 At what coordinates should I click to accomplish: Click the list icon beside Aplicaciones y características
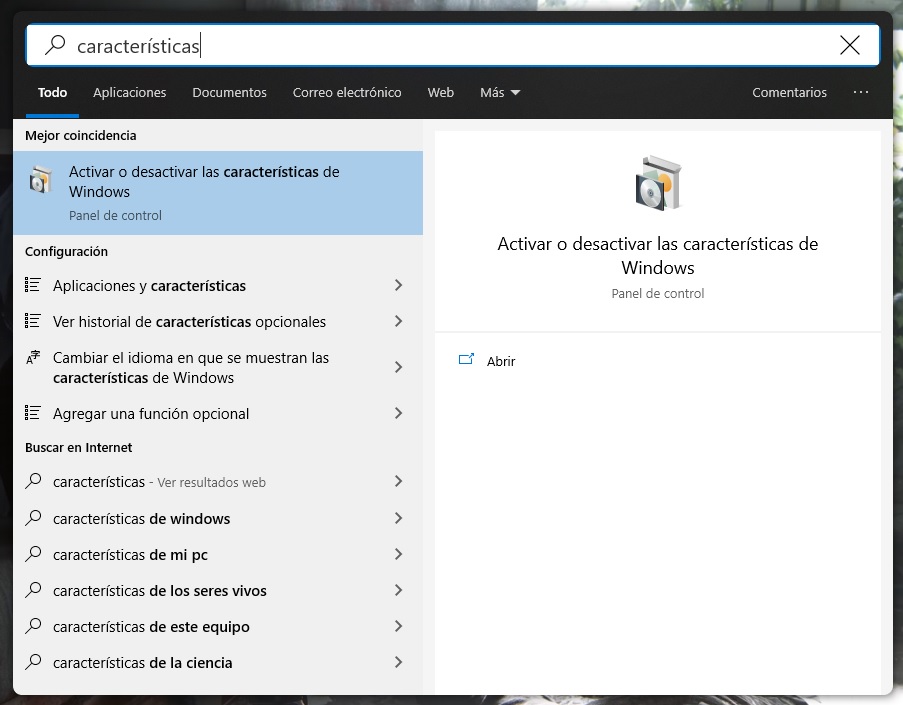pyautogui.click(x=33, y=286)
